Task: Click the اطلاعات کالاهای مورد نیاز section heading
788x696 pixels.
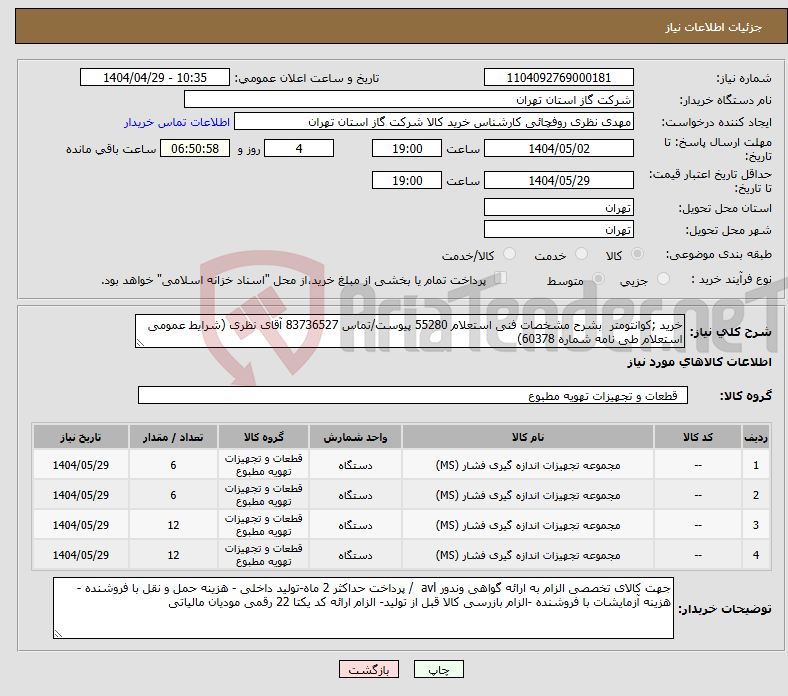Action: point(699,362)
